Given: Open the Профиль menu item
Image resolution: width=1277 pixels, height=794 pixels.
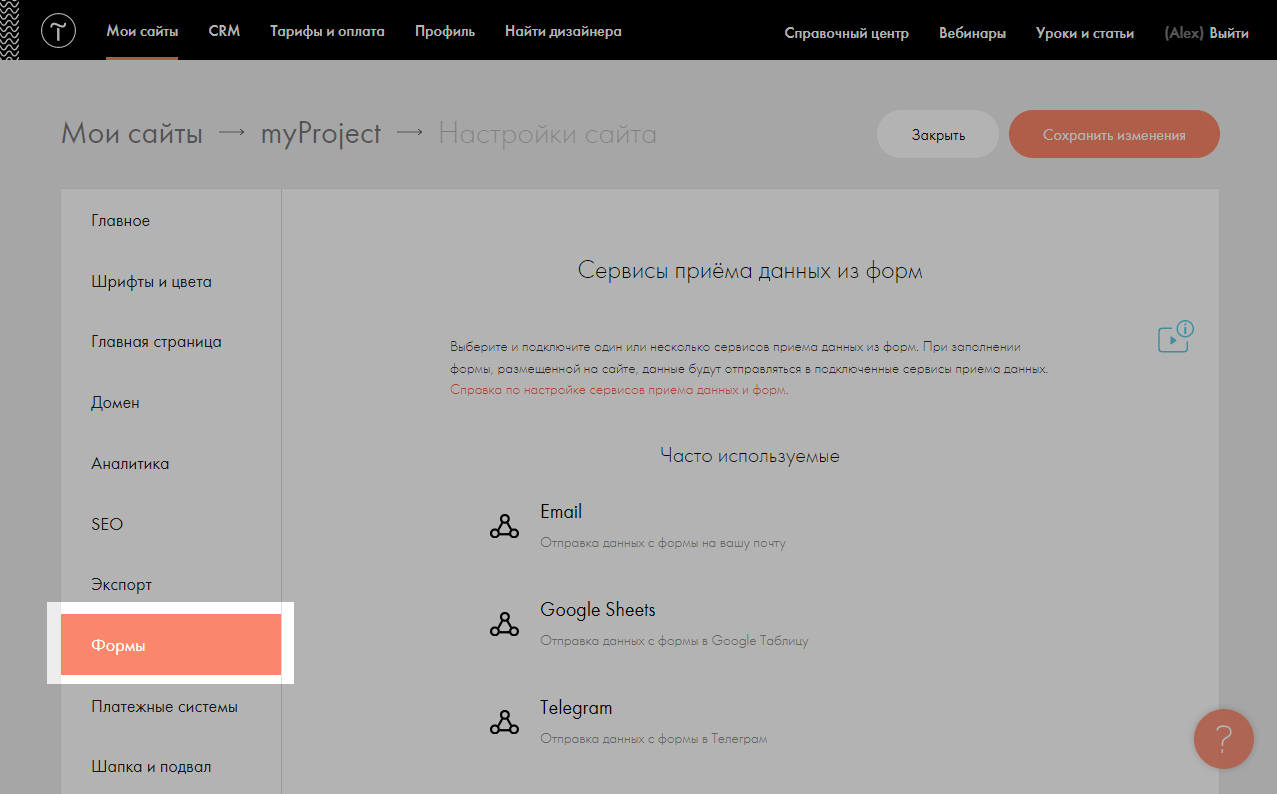Looking at the screenshot, I should (x=445, y=32).
